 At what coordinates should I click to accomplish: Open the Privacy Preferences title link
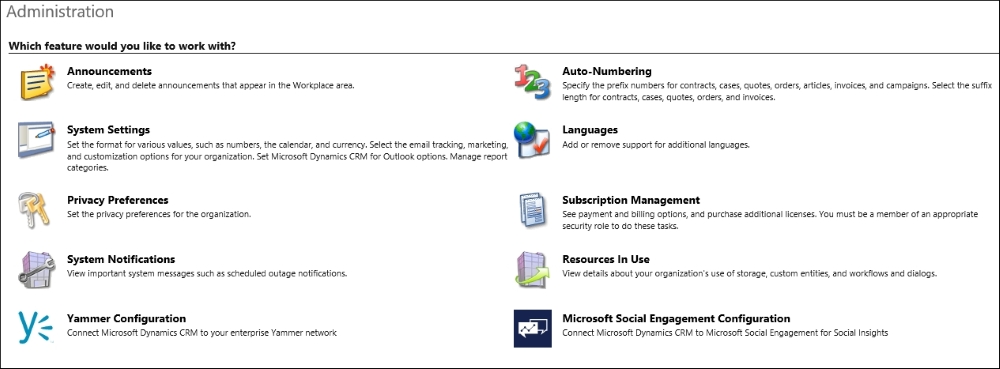tap(118, 200)
